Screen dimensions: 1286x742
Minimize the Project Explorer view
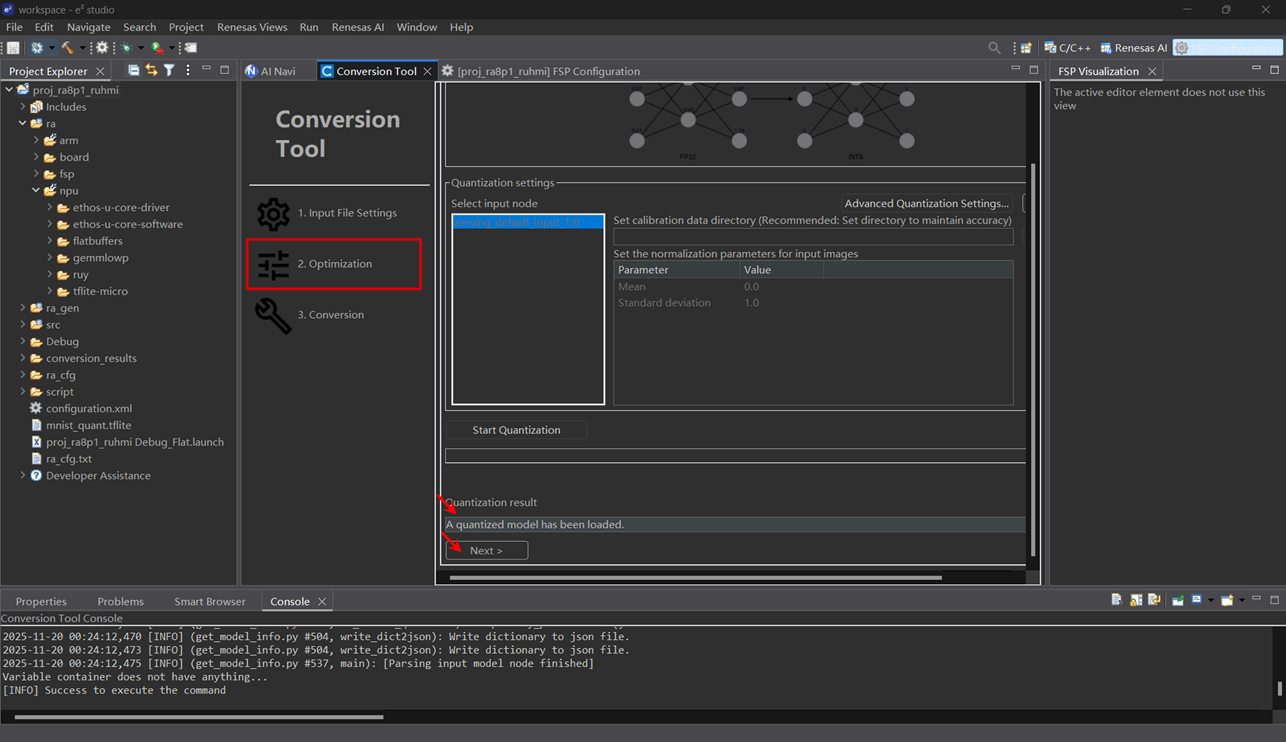coord(206,69)
